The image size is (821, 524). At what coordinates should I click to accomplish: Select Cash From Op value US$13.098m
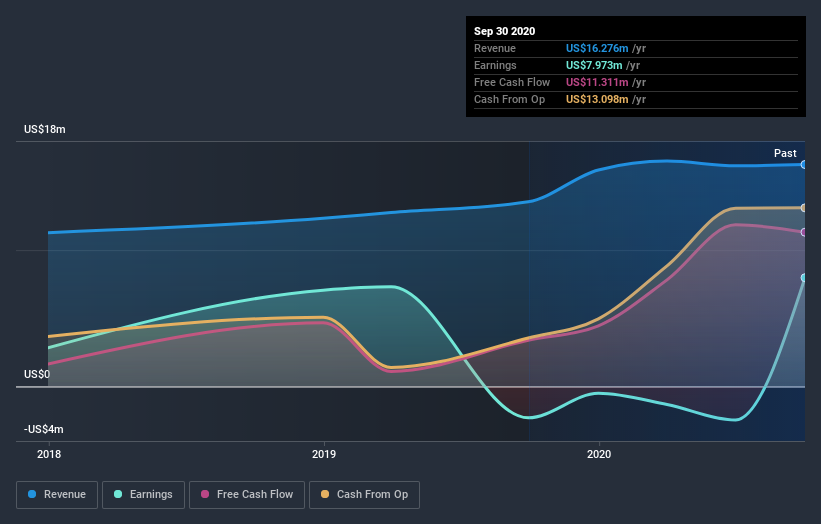point(597,99)
